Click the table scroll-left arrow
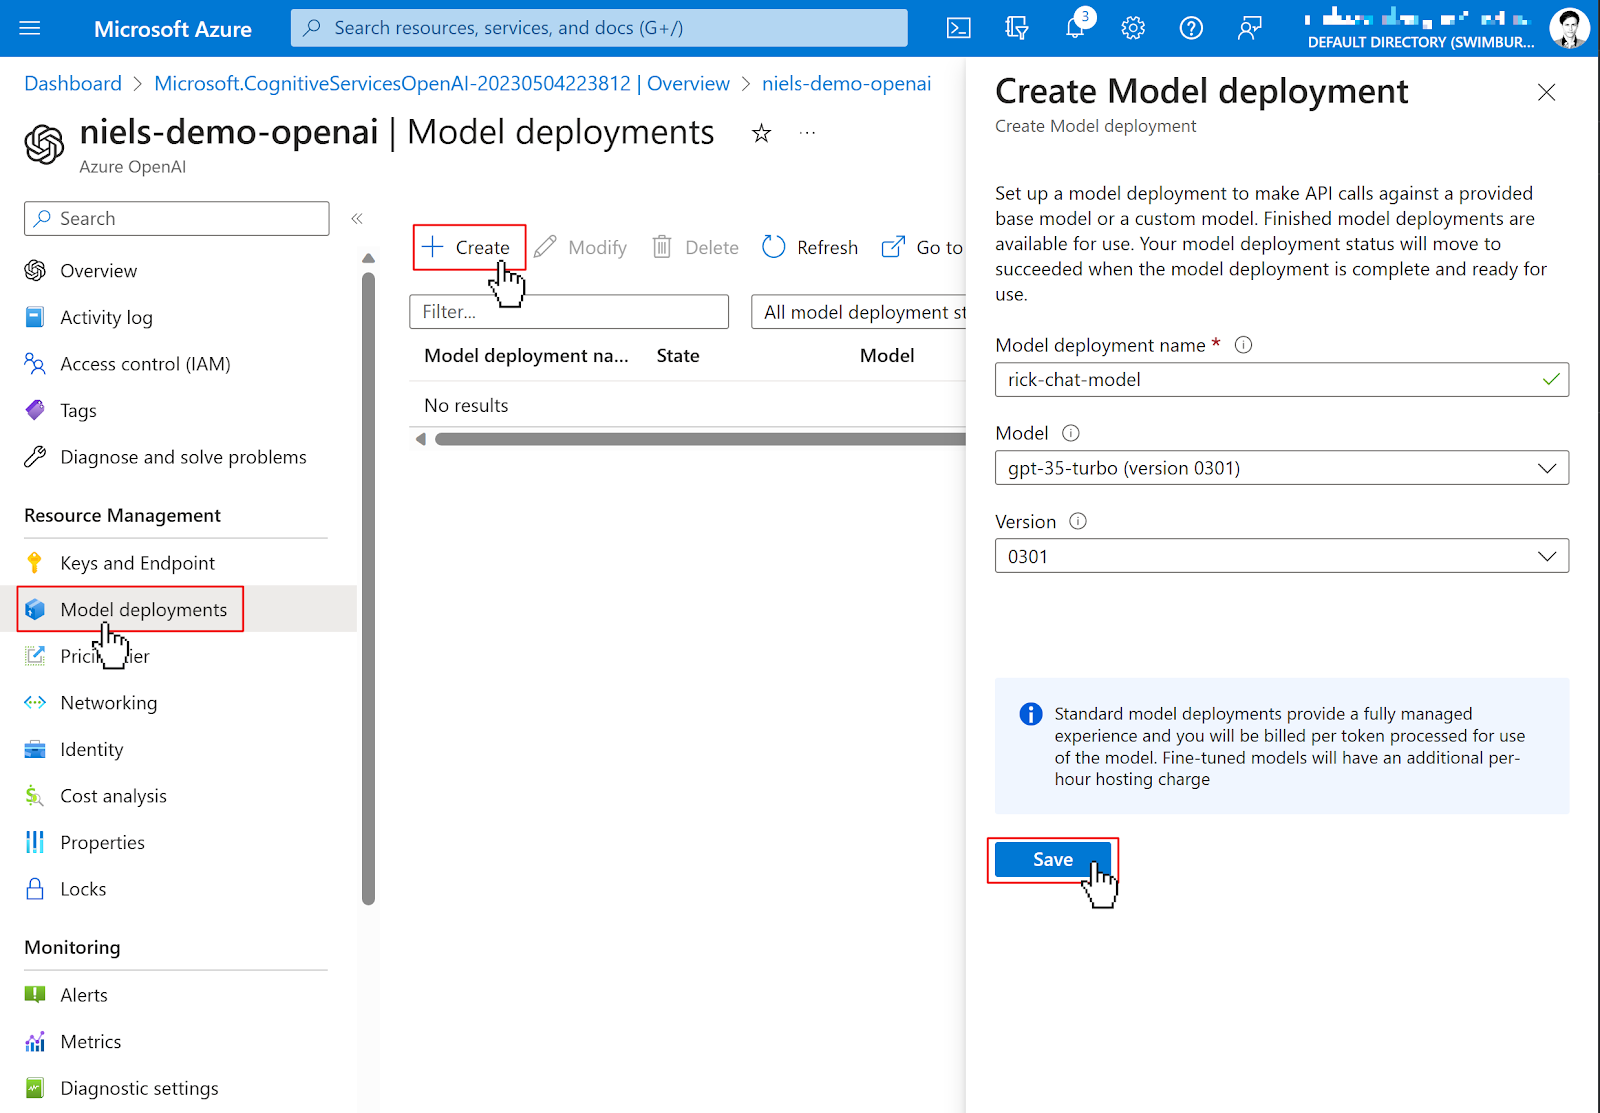This screenshot has height=1113, width=1600. point(421,439)
